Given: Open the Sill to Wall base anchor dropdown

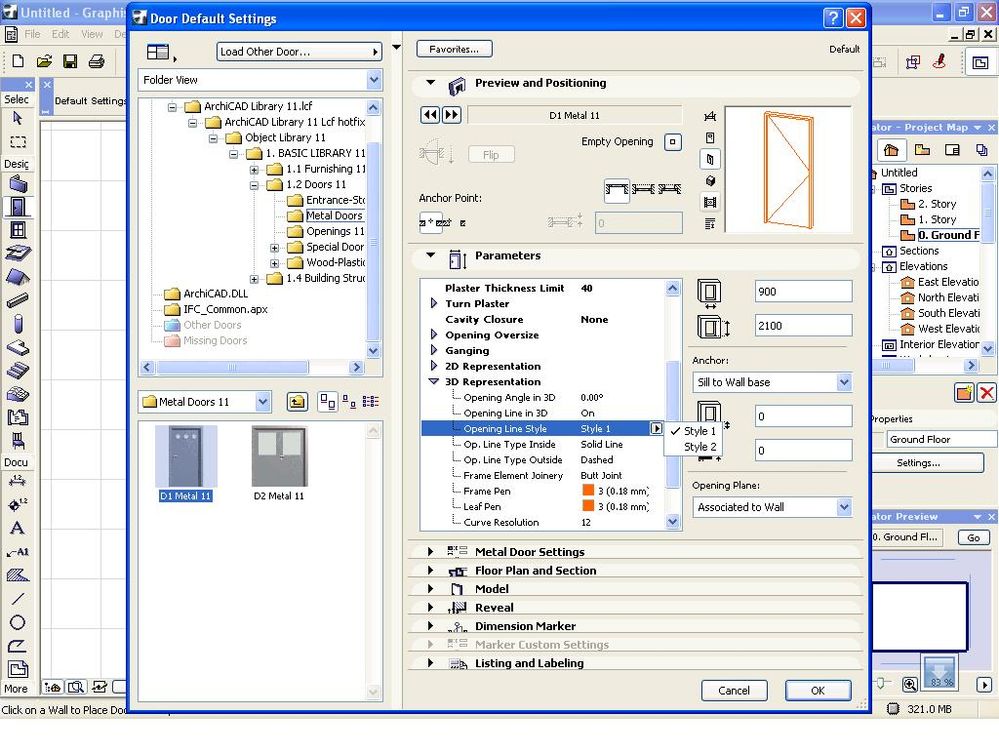Looking at the screenshot, I should (844, 382).
